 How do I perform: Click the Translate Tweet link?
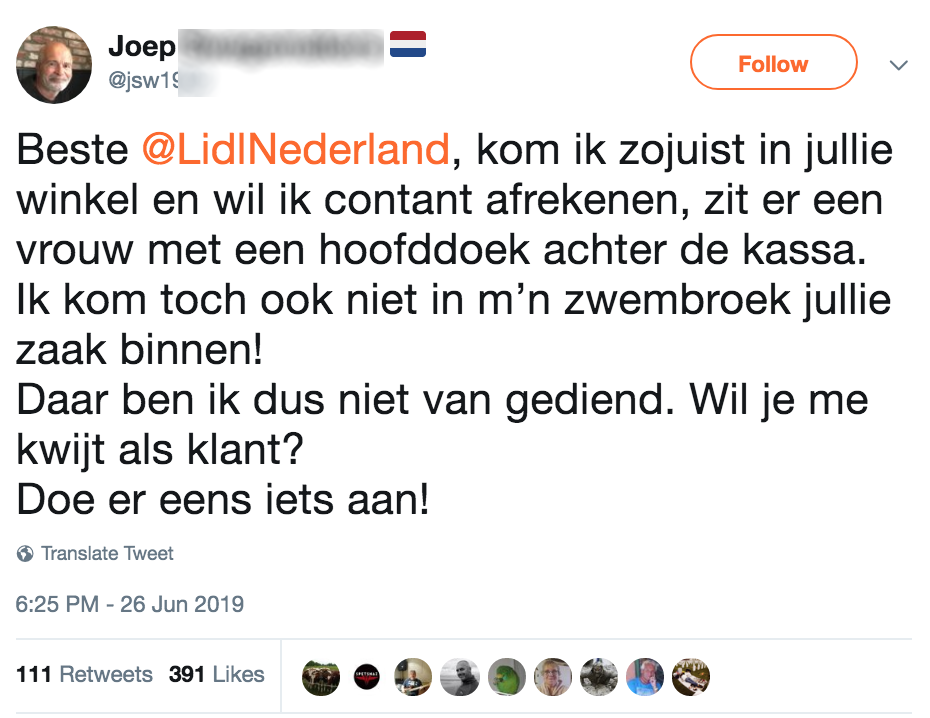coord(107,553)
